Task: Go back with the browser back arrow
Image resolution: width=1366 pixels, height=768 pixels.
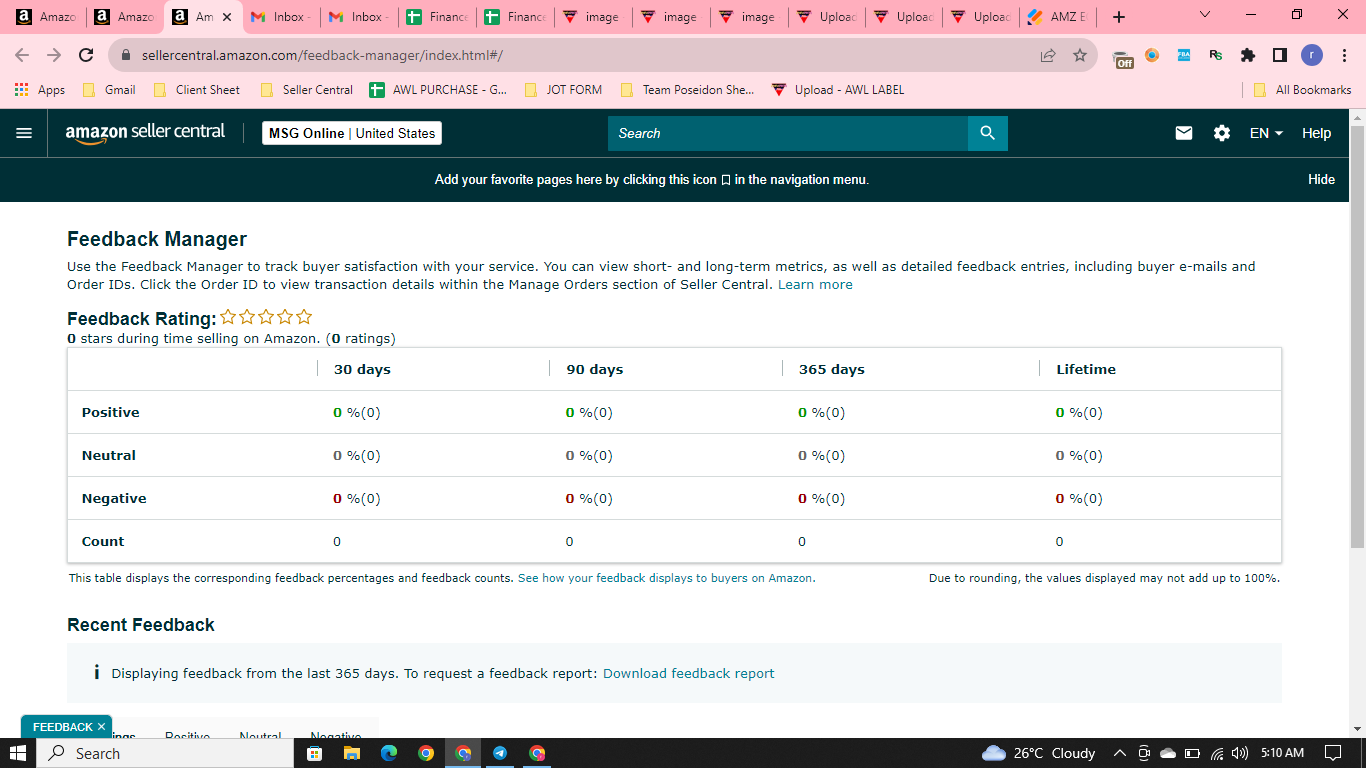Action: [22, 55]
